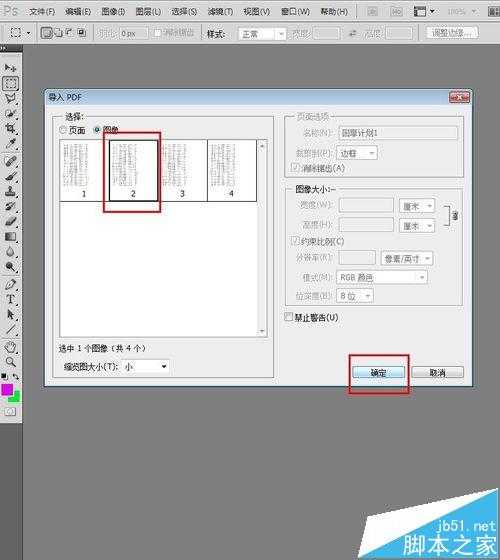Image resolution: width=500 pixels, height=560 pixels.
Task: Select the Rectangular Marquee tool in the toolbox
Action: [x=10, y=83]
